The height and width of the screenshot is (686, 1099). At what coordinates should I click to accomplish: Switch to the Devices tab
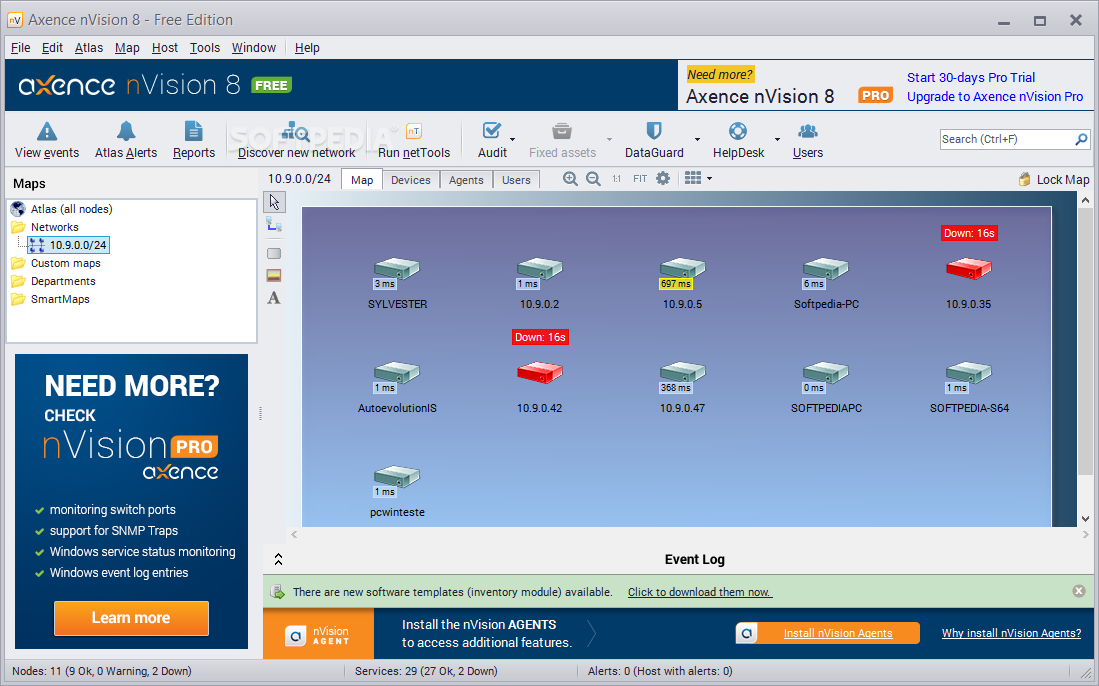coord(411,180)
